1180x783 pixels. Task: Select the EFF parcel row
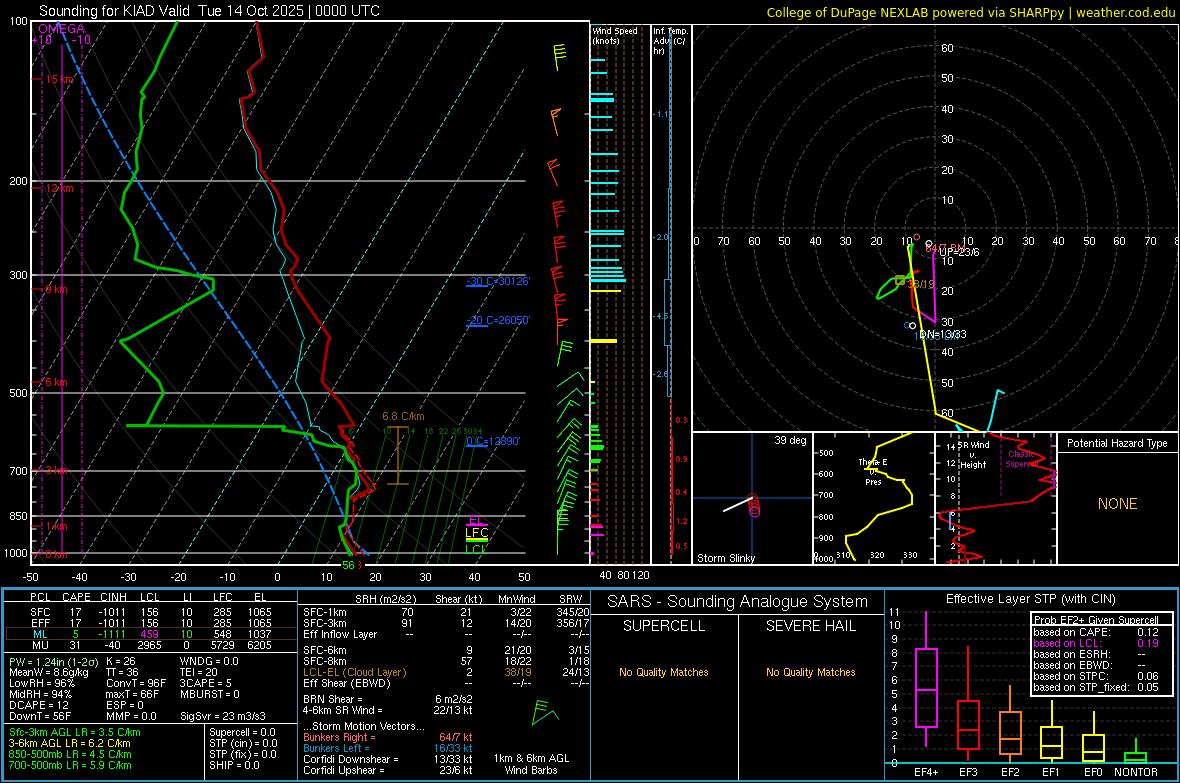(x=151, y=623)
